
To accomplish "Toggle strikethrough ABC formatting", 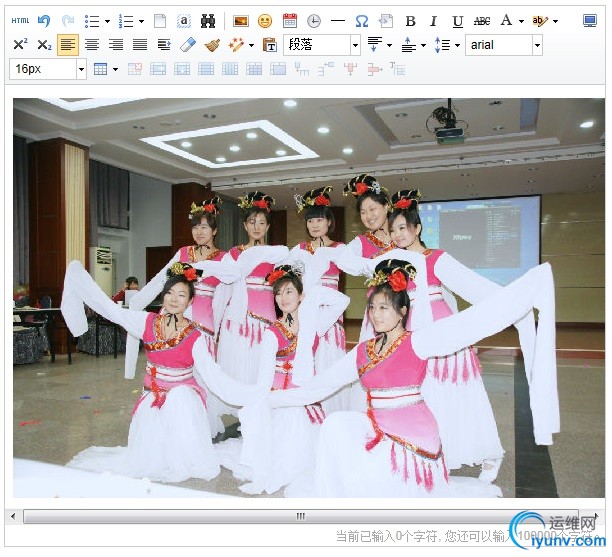I will coord(482,21).
